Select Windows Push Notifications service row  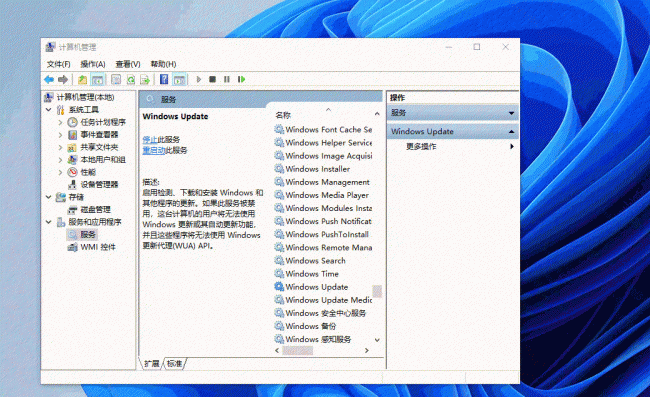(x=323, y=221)
